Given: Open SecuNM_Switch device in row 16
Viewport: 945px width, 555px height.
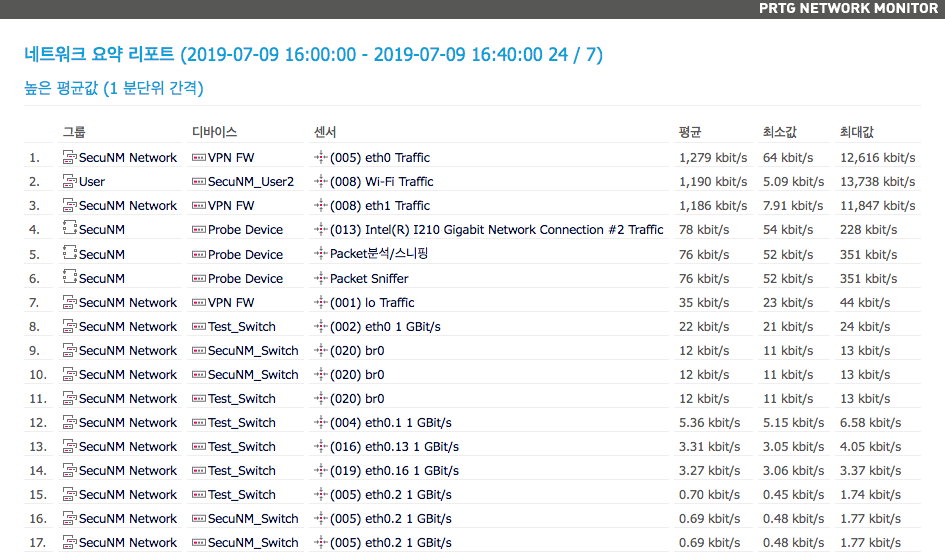Looking at the screenshot, I should (x=253, y=519).
